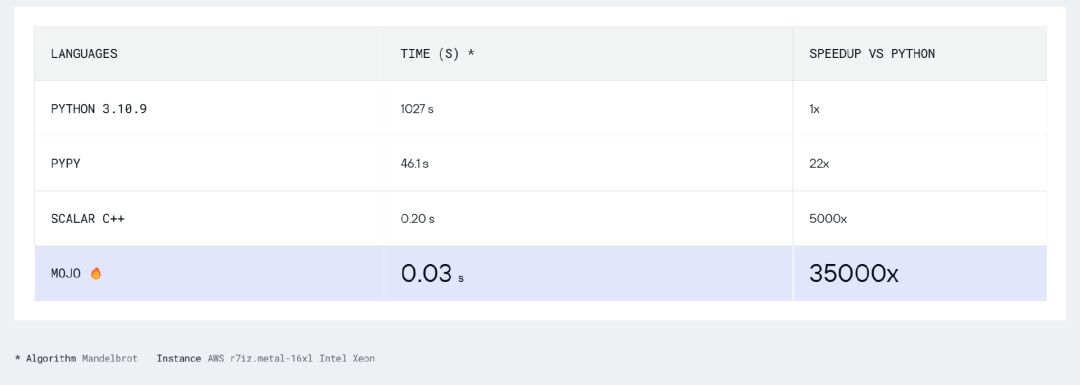1080x385 pixels.
Task: Select the SCALAR C++ row label
Action: coord(88,219)
